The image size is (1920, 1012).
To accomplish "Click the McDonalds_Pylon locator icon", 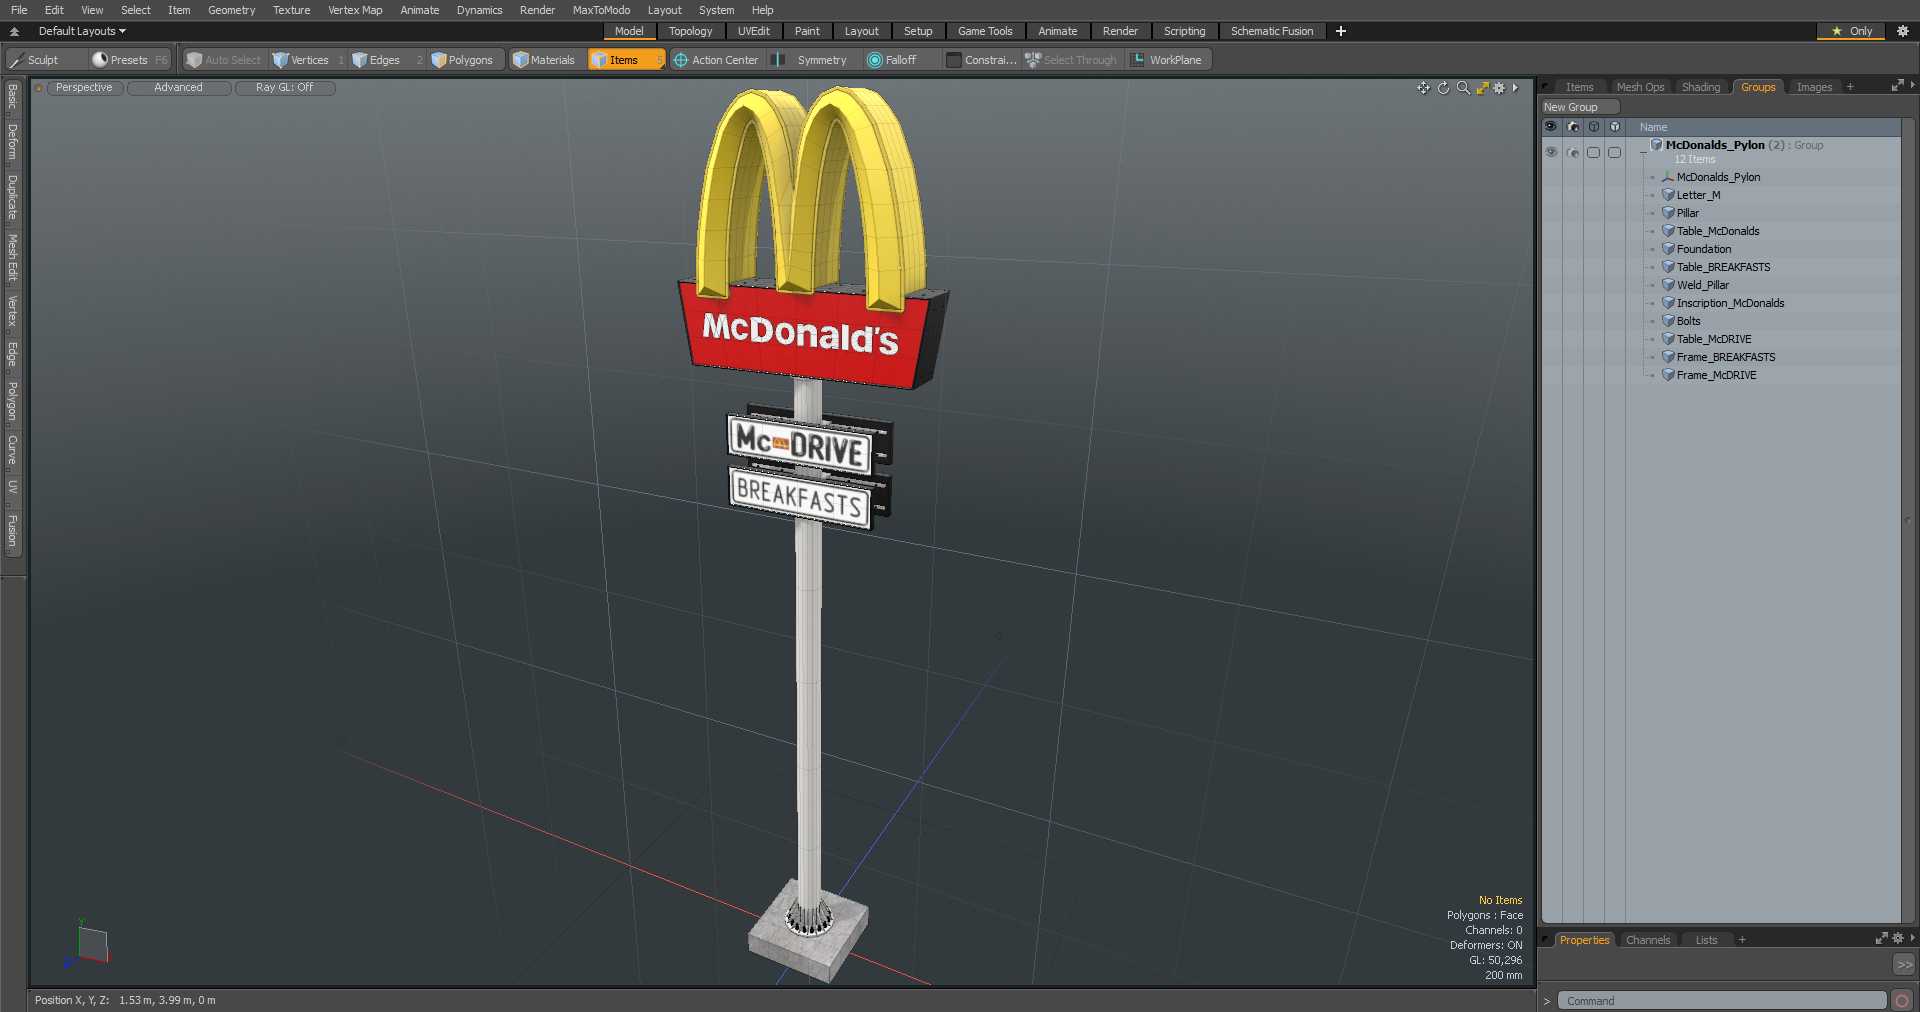I will pyautogui.click(x=1668, y=177).
